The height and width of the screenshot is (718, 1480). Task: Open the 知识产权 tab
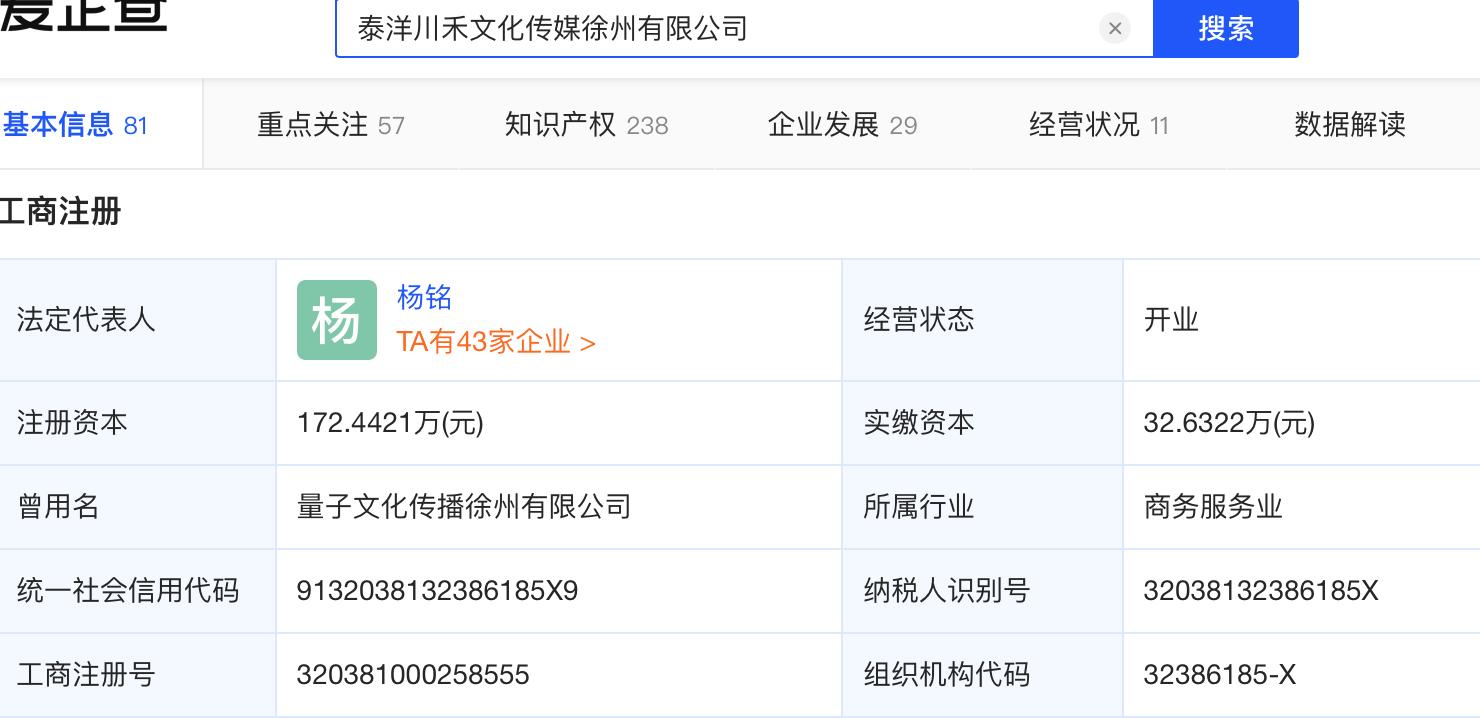point(567,124)
